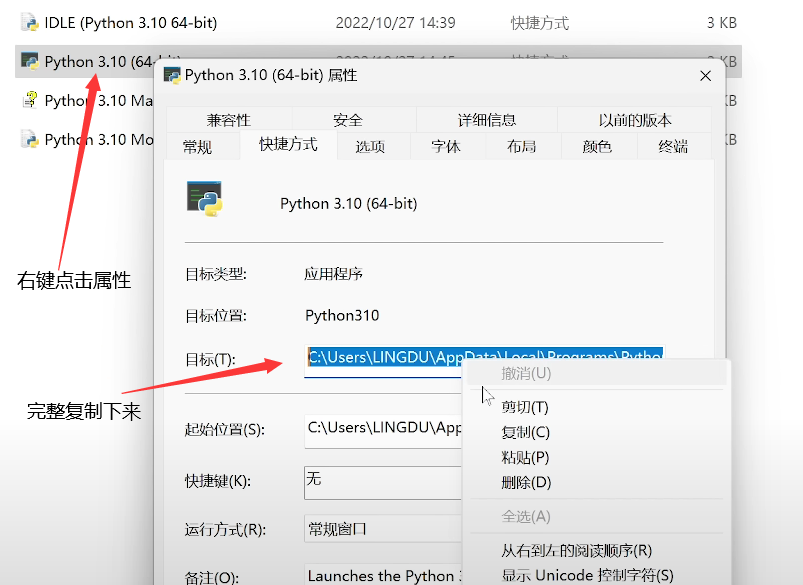This screenshot has width=803, height=585.
Task: Click the Python 3.10 Ma shortcut icon
Action: [29, 100]
